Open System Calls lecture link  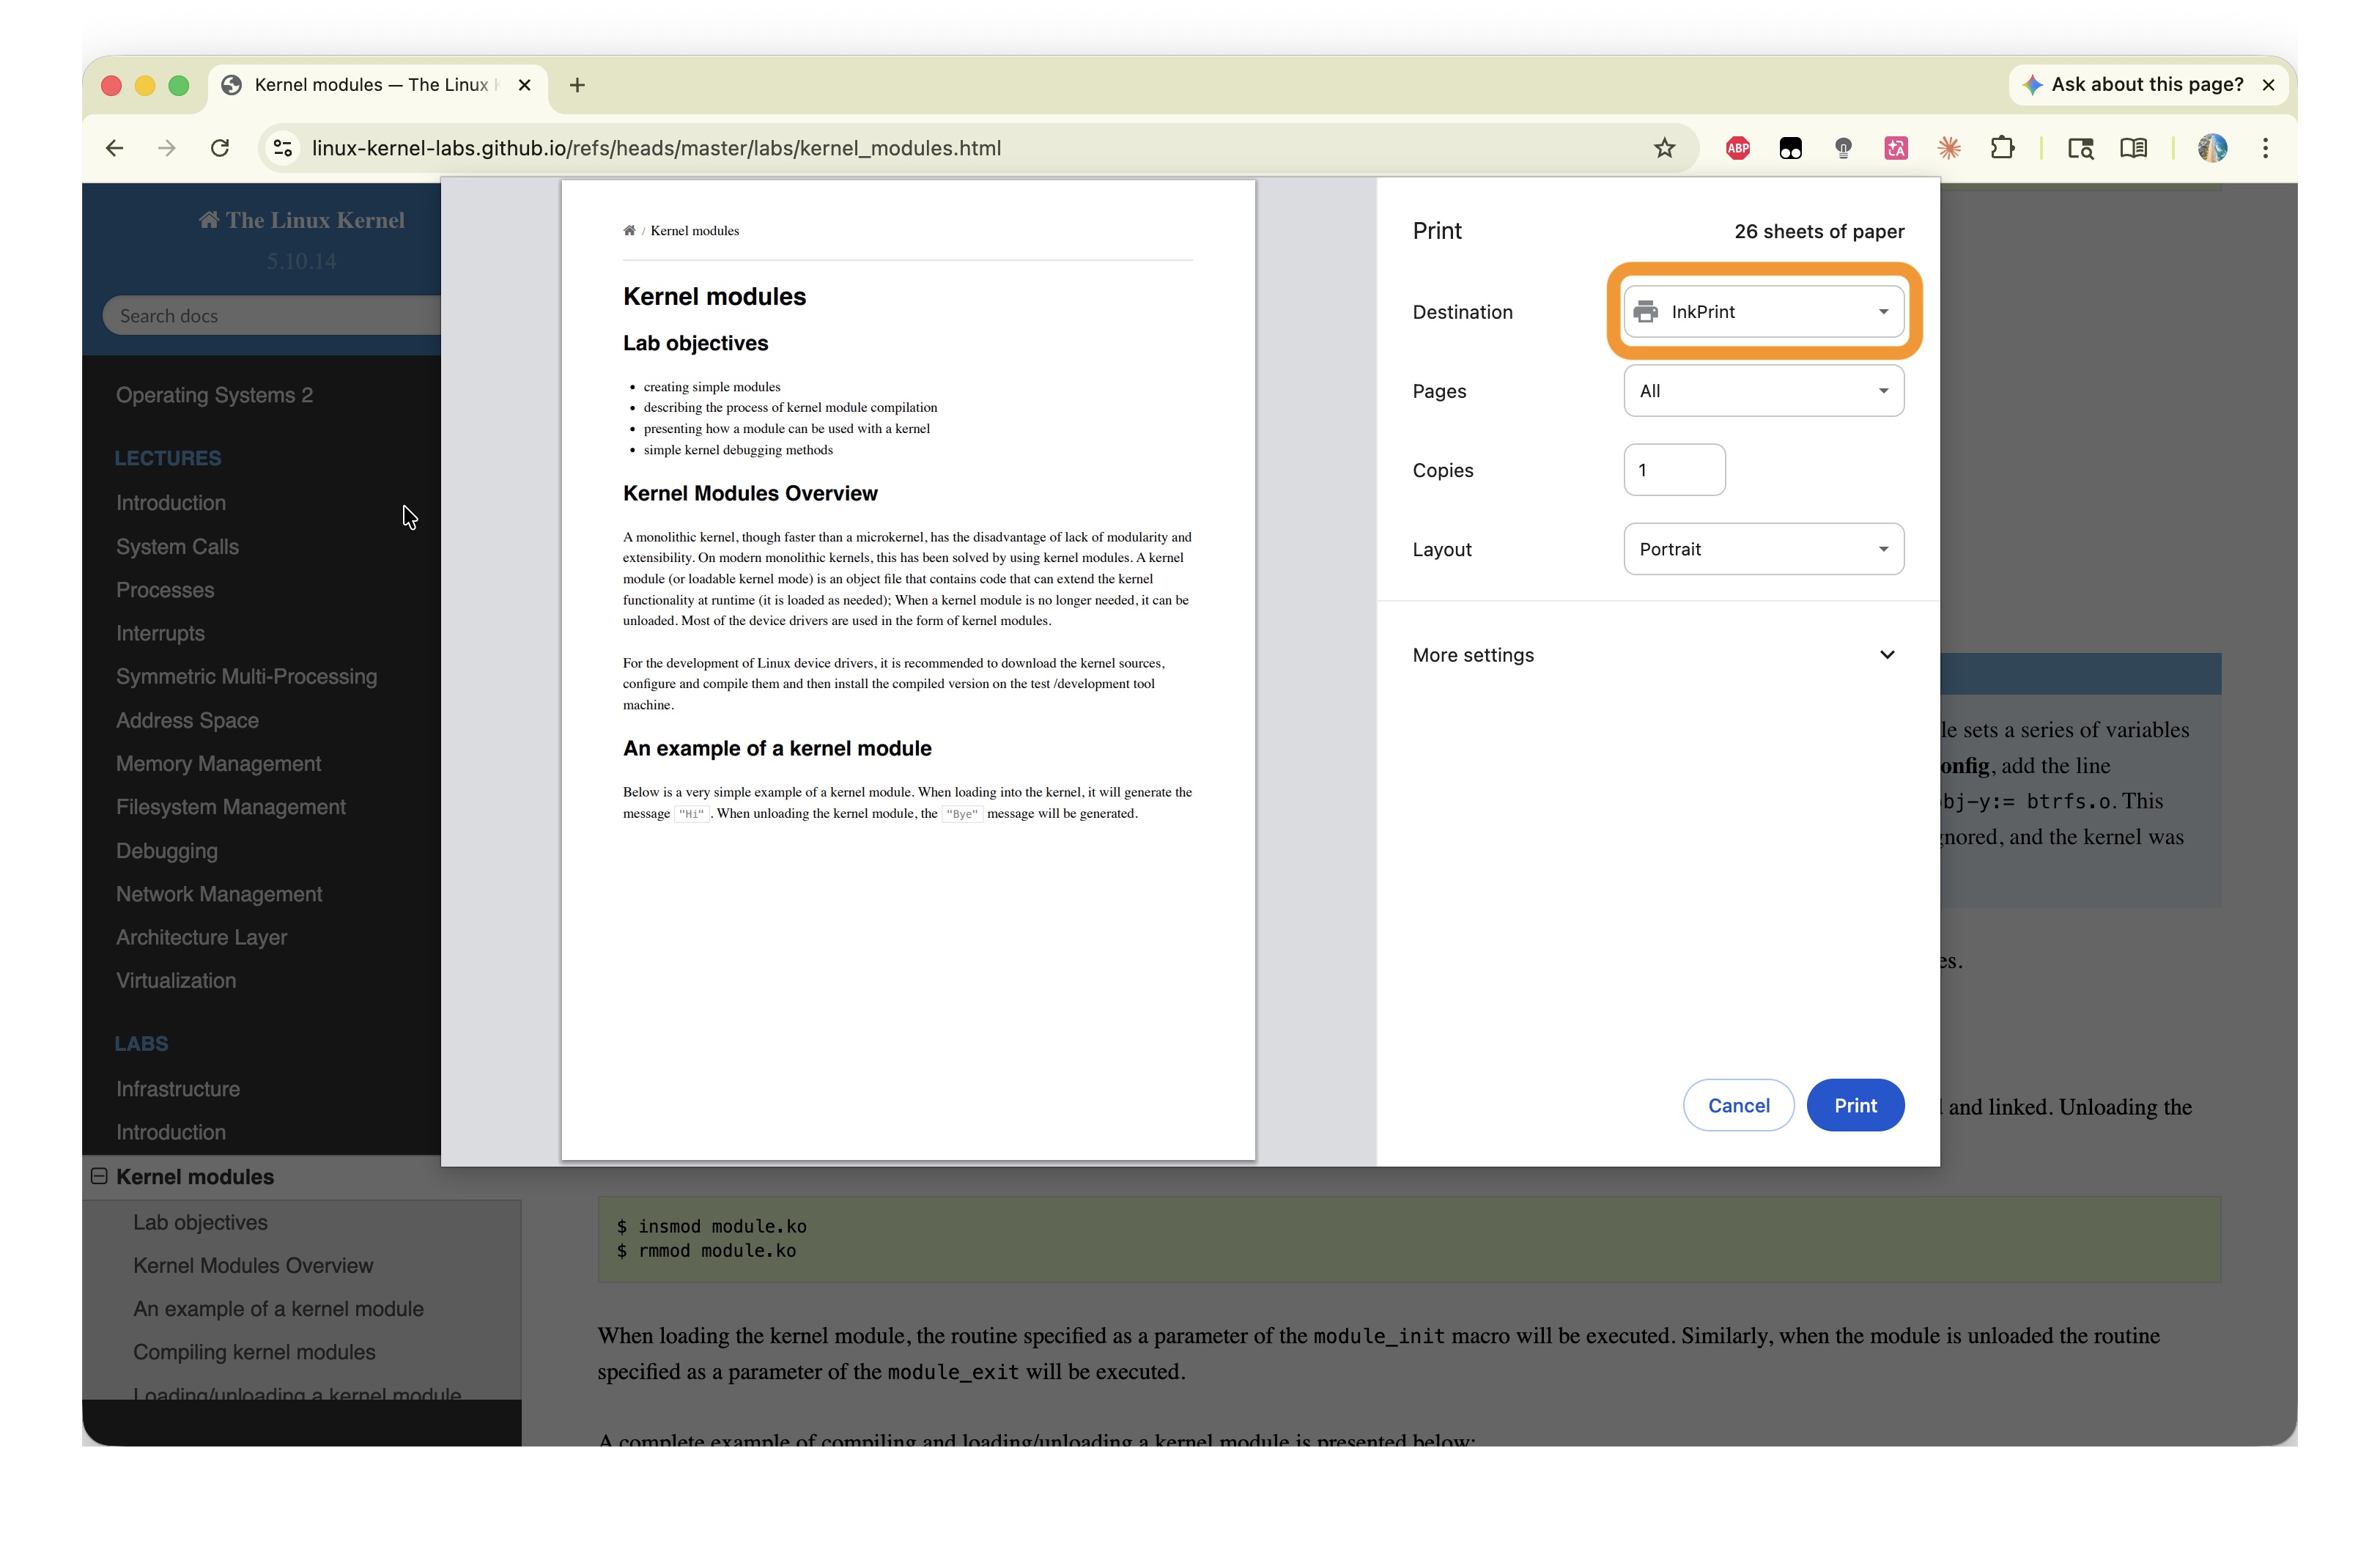177,546
